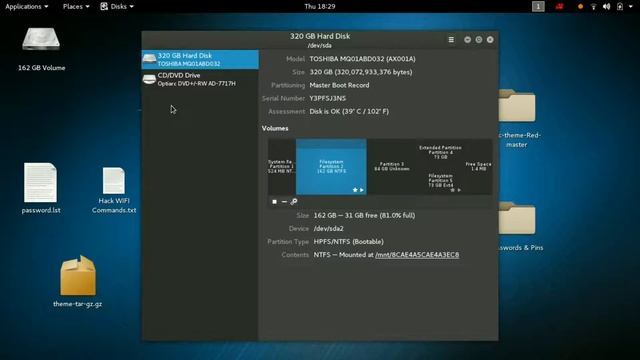The height and width of the screenshot is (360, 640).
Task: Select Filesystem Partition 5 Ext4 block
Action: [440, 180]
